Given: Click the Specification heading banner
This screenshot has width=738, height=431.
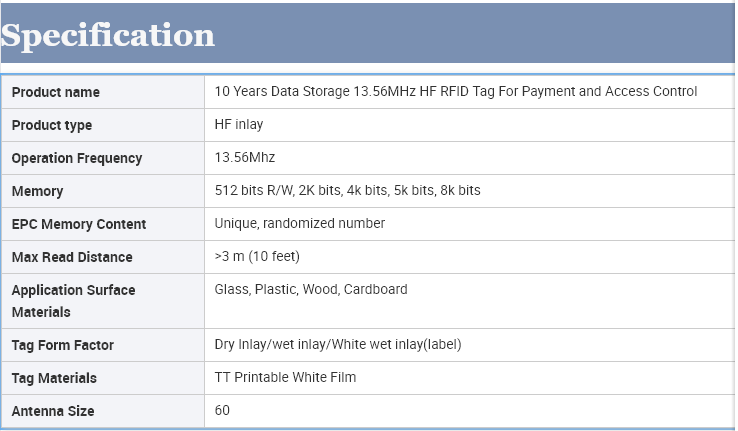Looking at the screenshot, I should coord(108,34).
